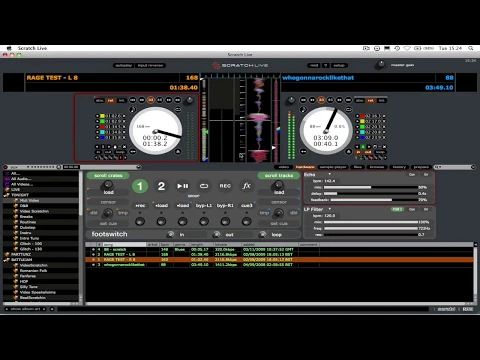Click the midi button
This screenshot has height=360, width=480.
314,65
